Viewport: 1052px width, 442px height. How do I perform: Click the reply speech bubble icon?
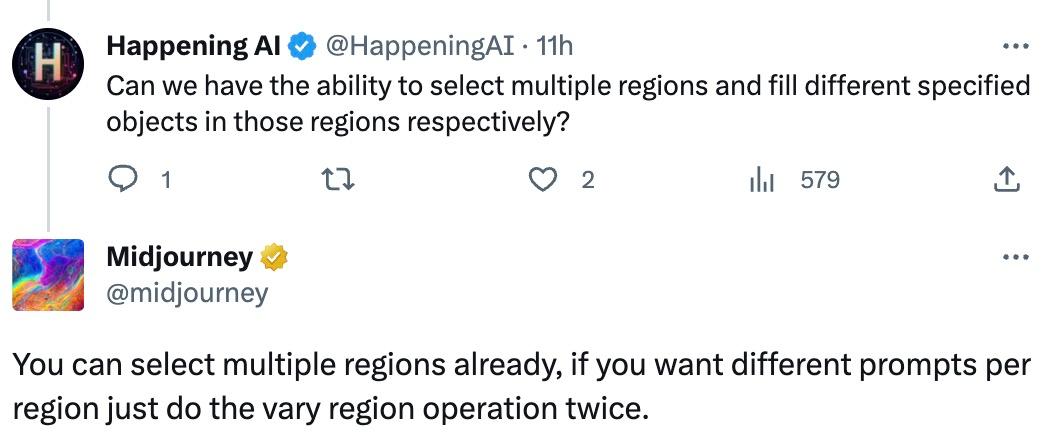[x=123, y=180]
